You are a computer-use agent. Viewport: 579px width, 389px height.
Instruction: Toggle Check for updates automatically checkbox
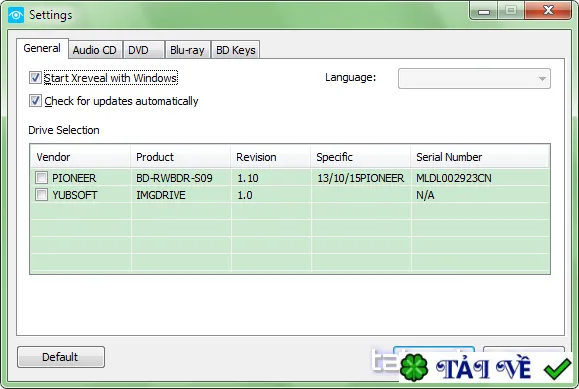coord(35,101)
